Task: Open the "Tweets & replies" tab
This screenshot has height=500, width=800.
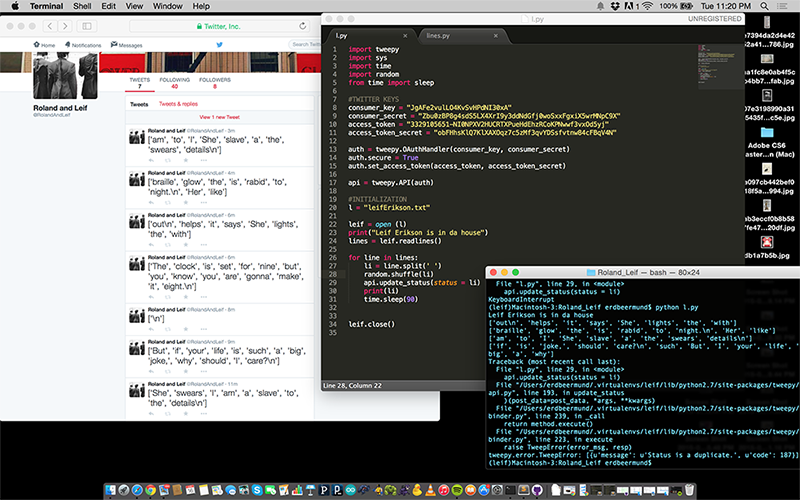Action: click(x=179, y=104)
